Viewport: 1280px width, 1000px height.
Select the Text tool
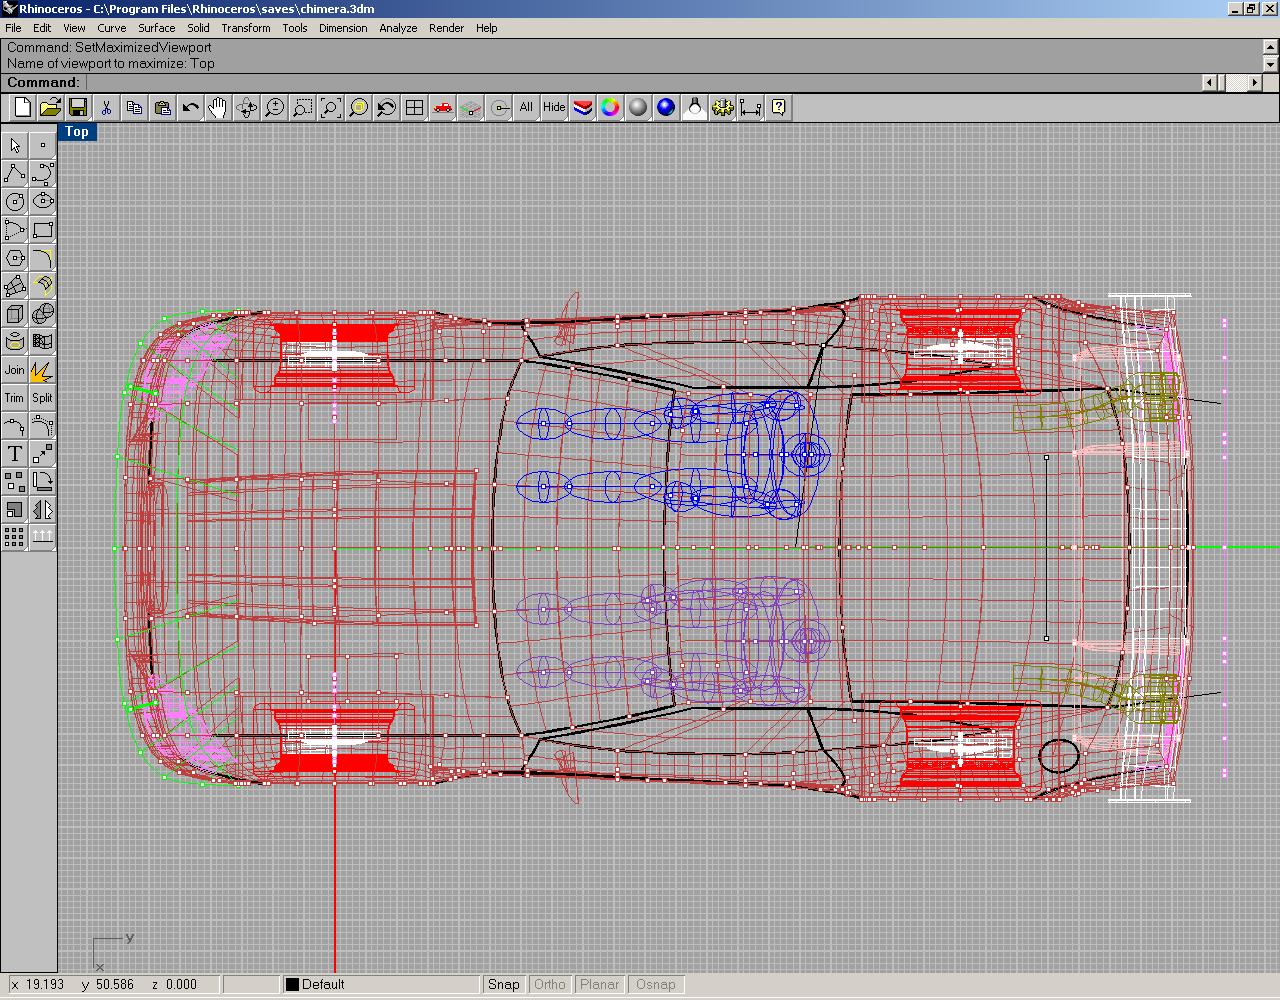[x=14, y=455]
